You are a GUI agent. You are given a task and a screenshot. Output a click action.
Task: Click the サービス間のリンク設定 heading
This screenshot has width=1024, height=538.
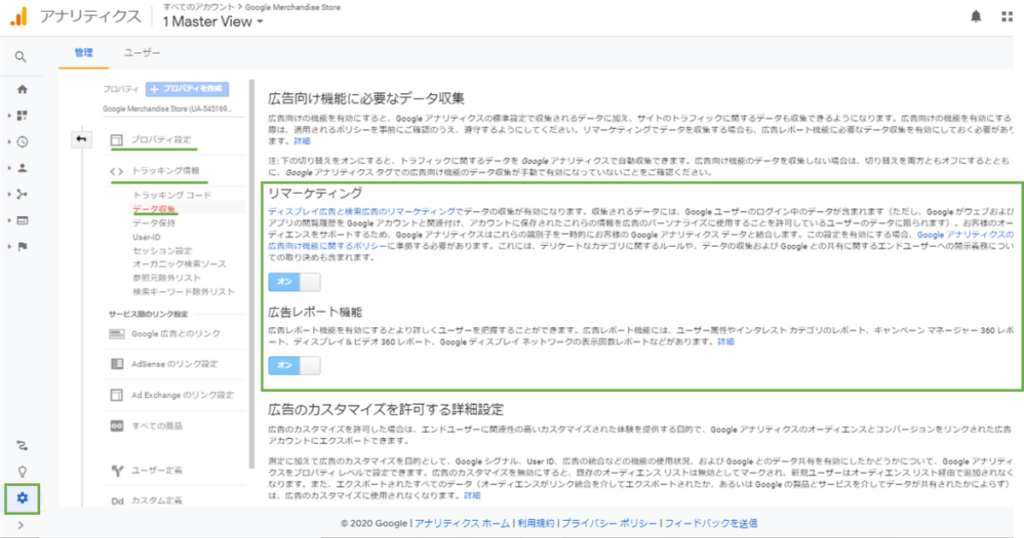[148, 315]
